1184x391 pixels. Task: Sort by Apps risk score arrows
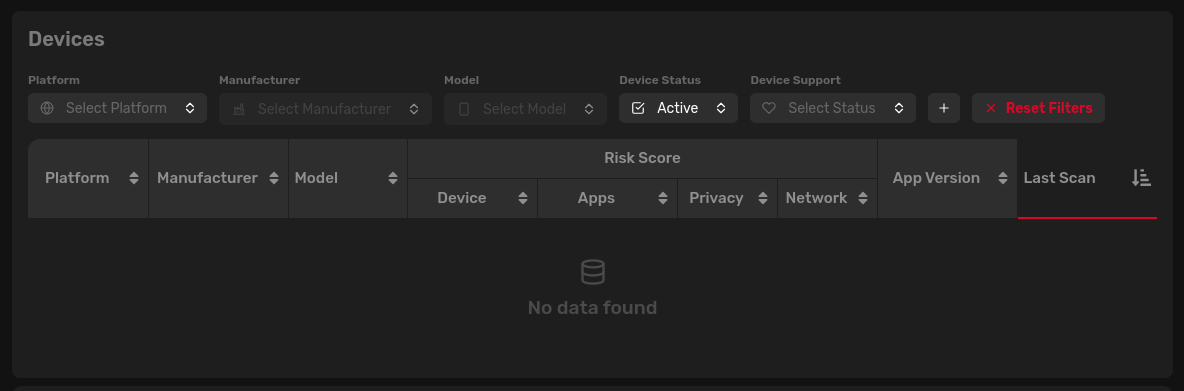[x=663, y=198]
